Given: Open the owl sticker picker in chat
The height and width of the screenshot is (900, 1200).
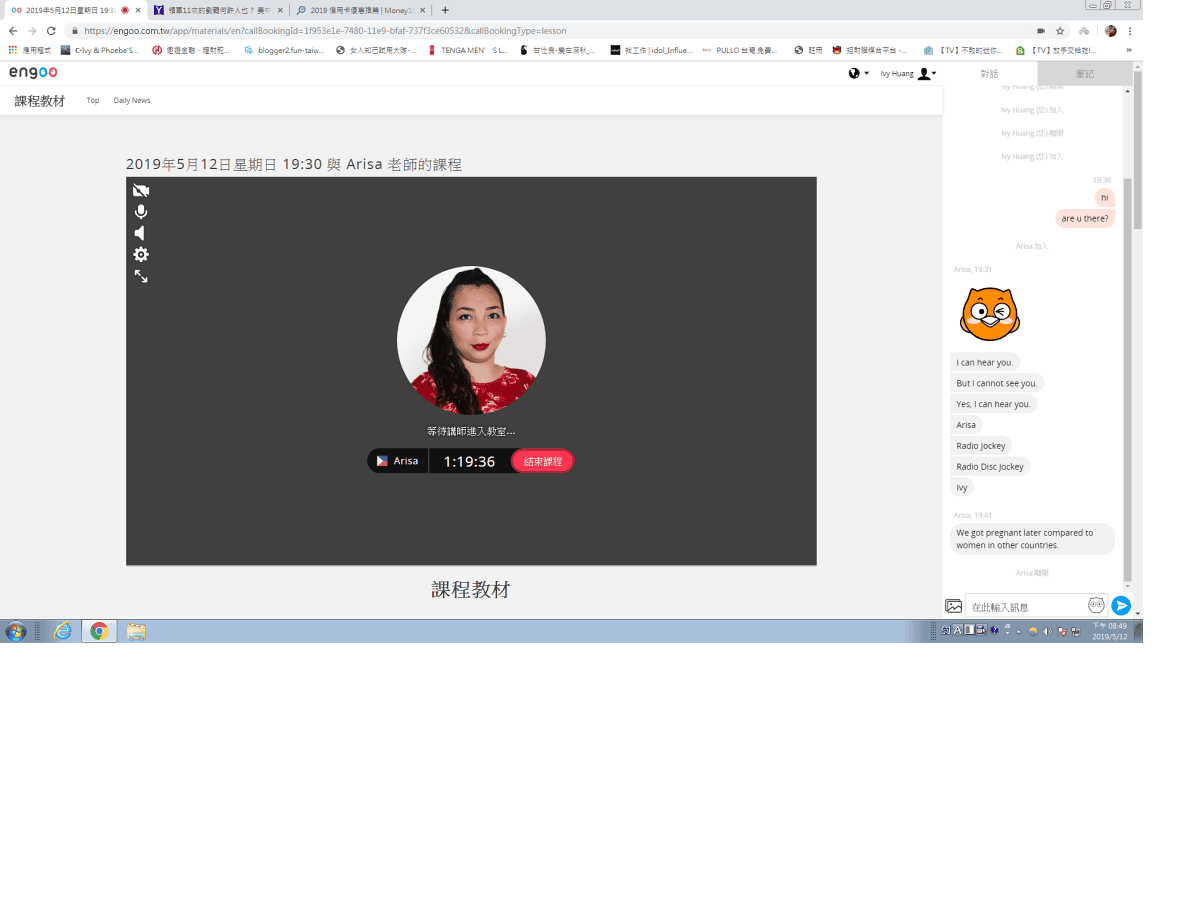Looking at the screenshot, I should coord(1096,605).
